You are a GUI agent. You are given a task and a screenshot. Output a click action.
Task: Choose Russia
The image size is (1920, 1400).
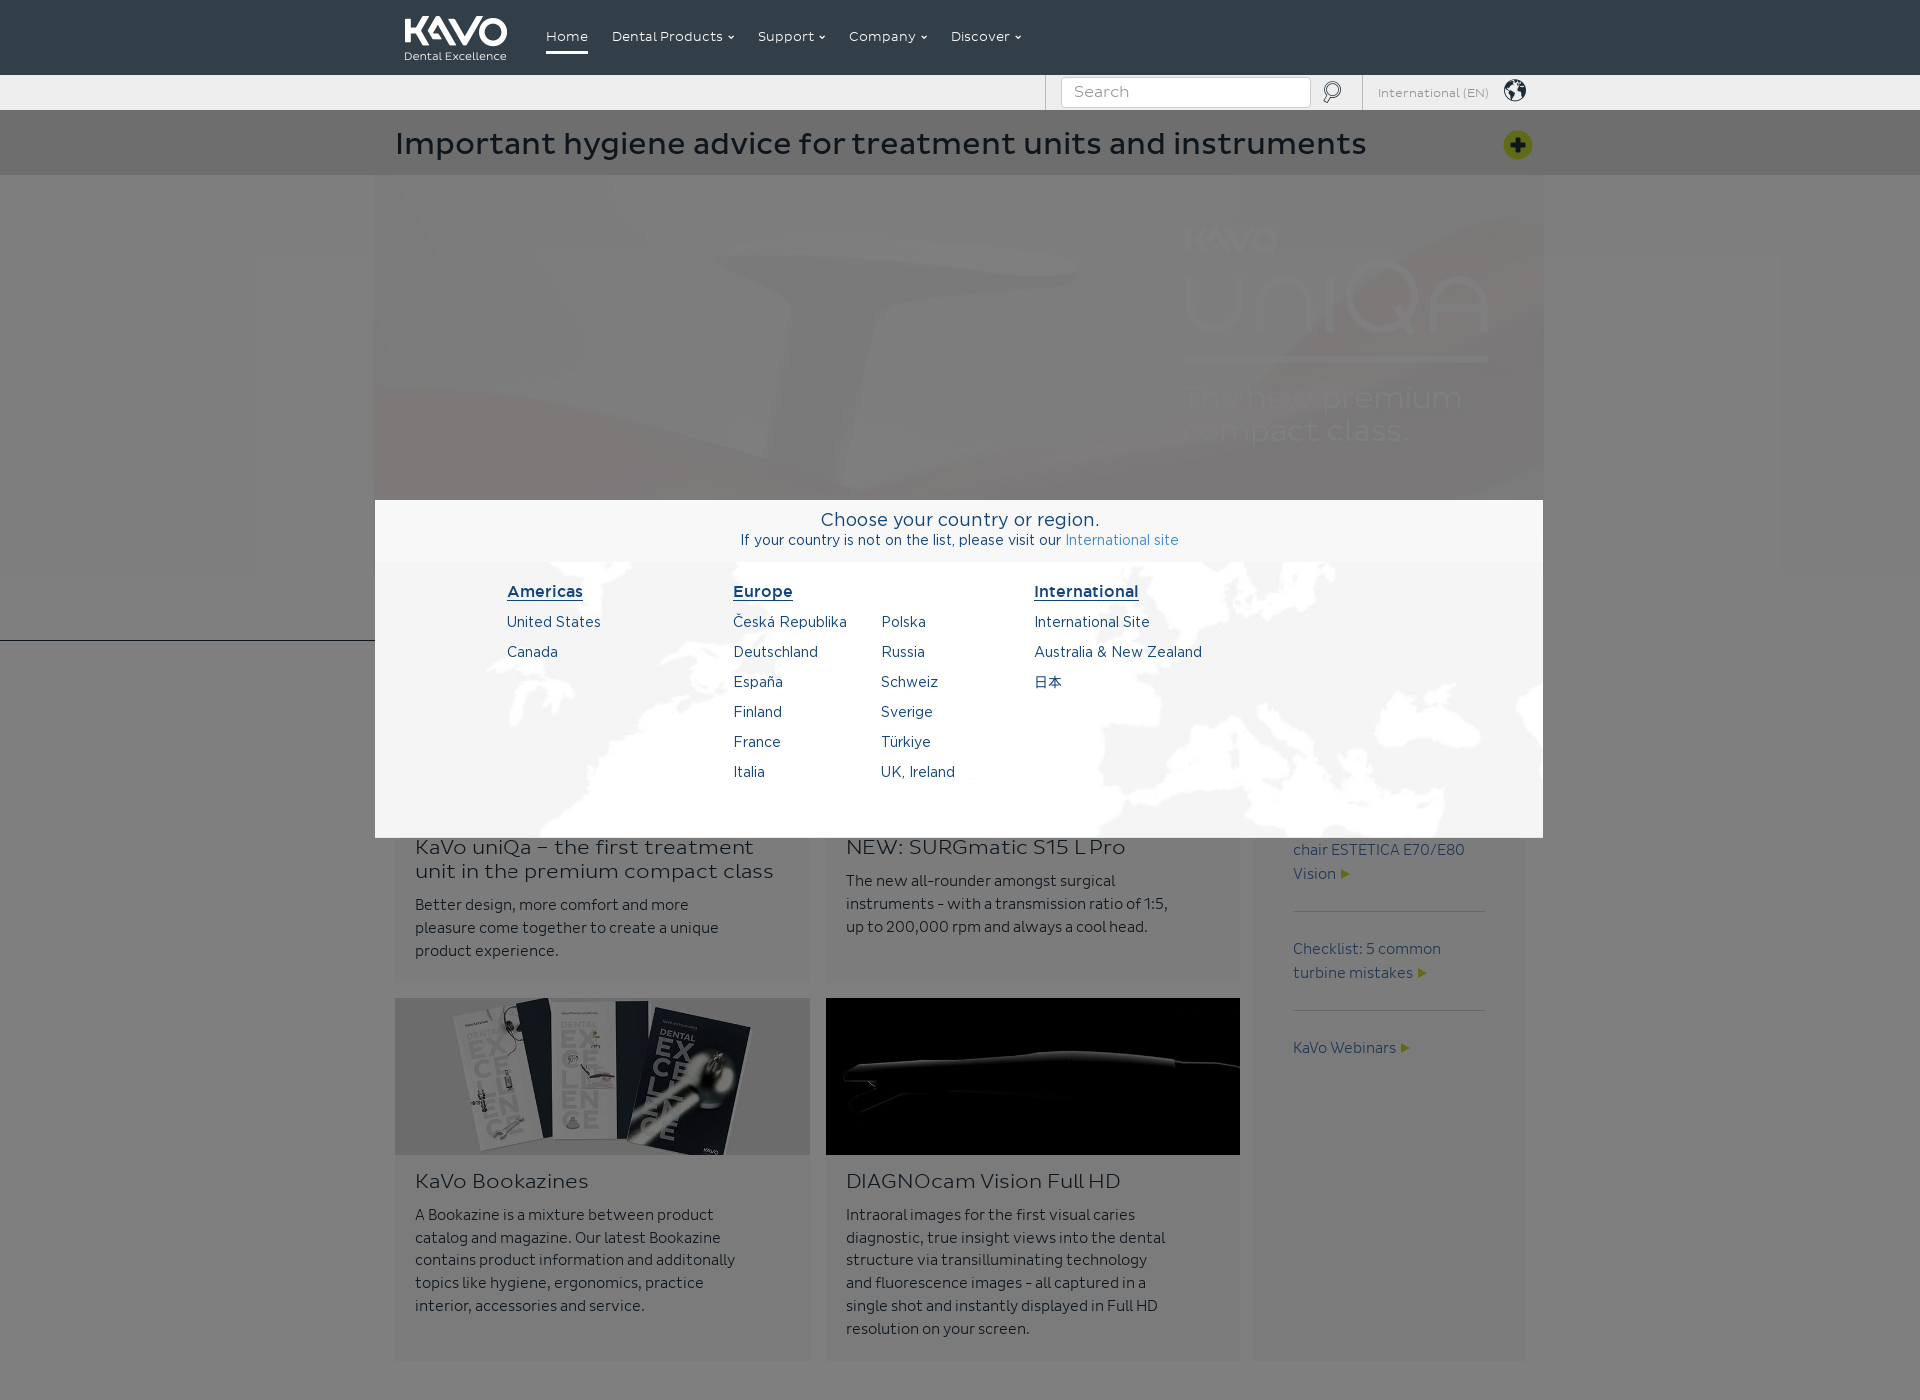click(902, 652)
